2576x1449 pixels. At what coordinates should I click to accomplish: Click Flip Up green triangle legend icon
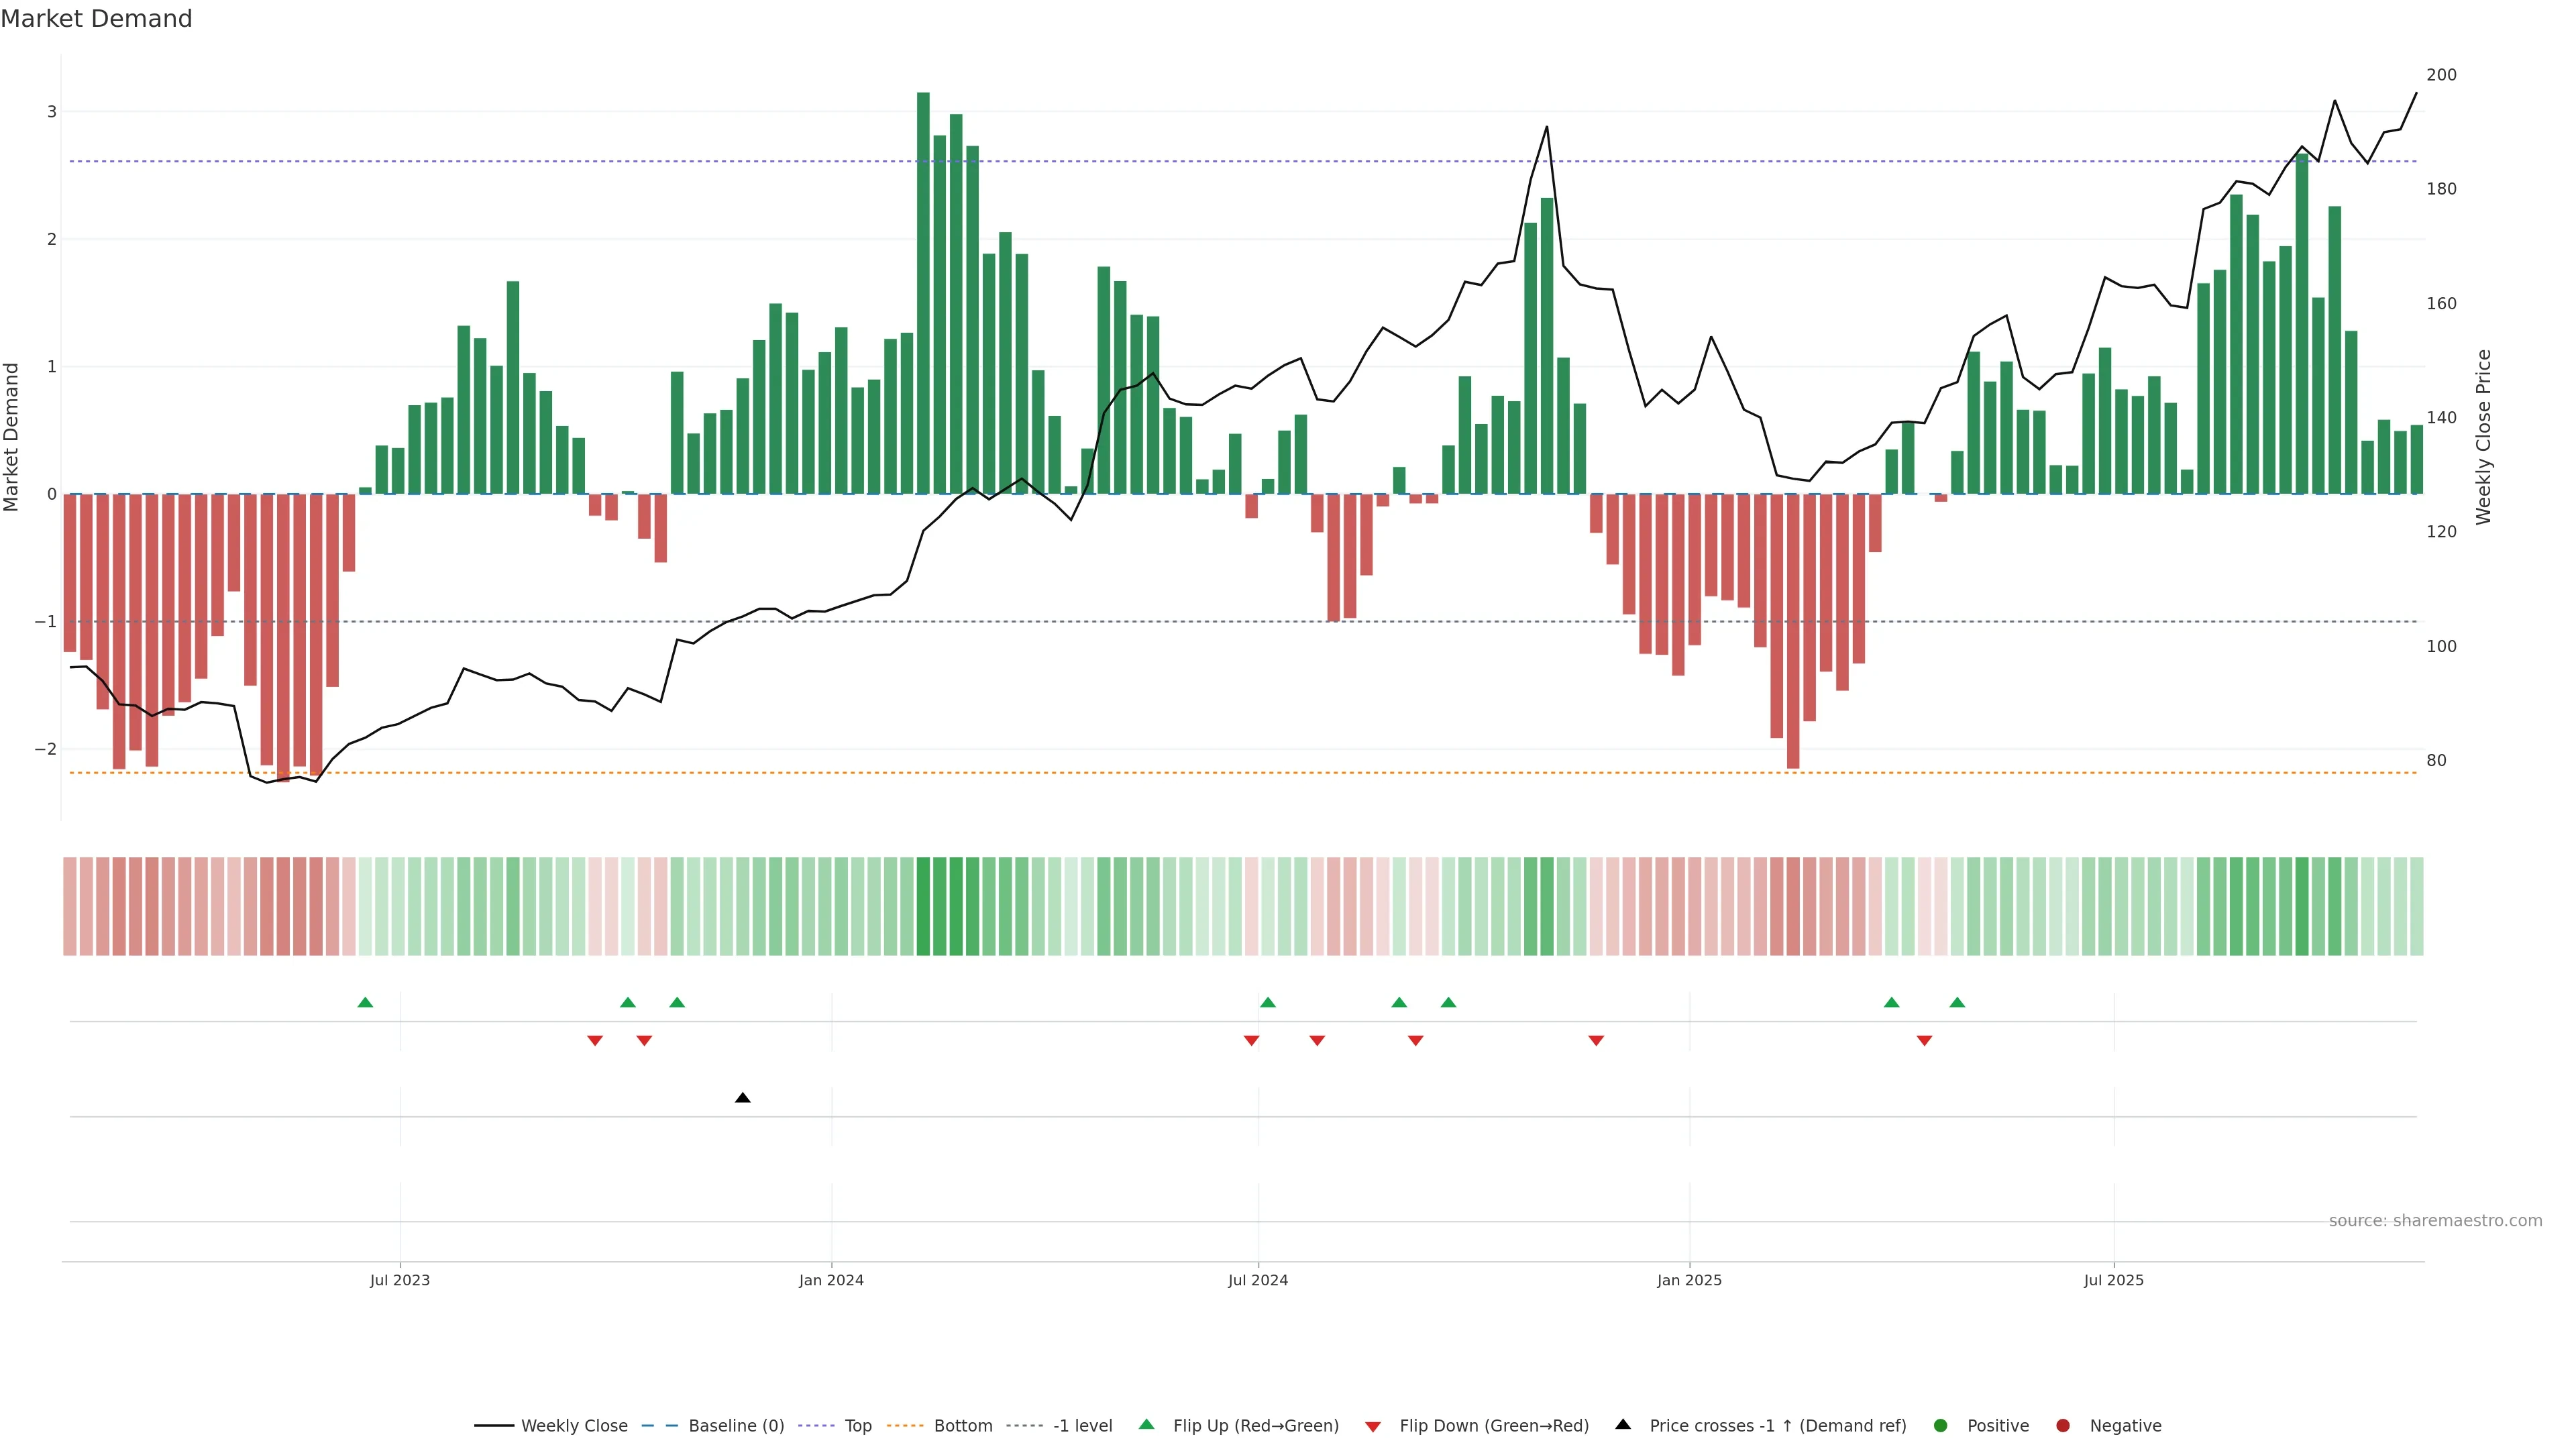pos(1146,1424)
